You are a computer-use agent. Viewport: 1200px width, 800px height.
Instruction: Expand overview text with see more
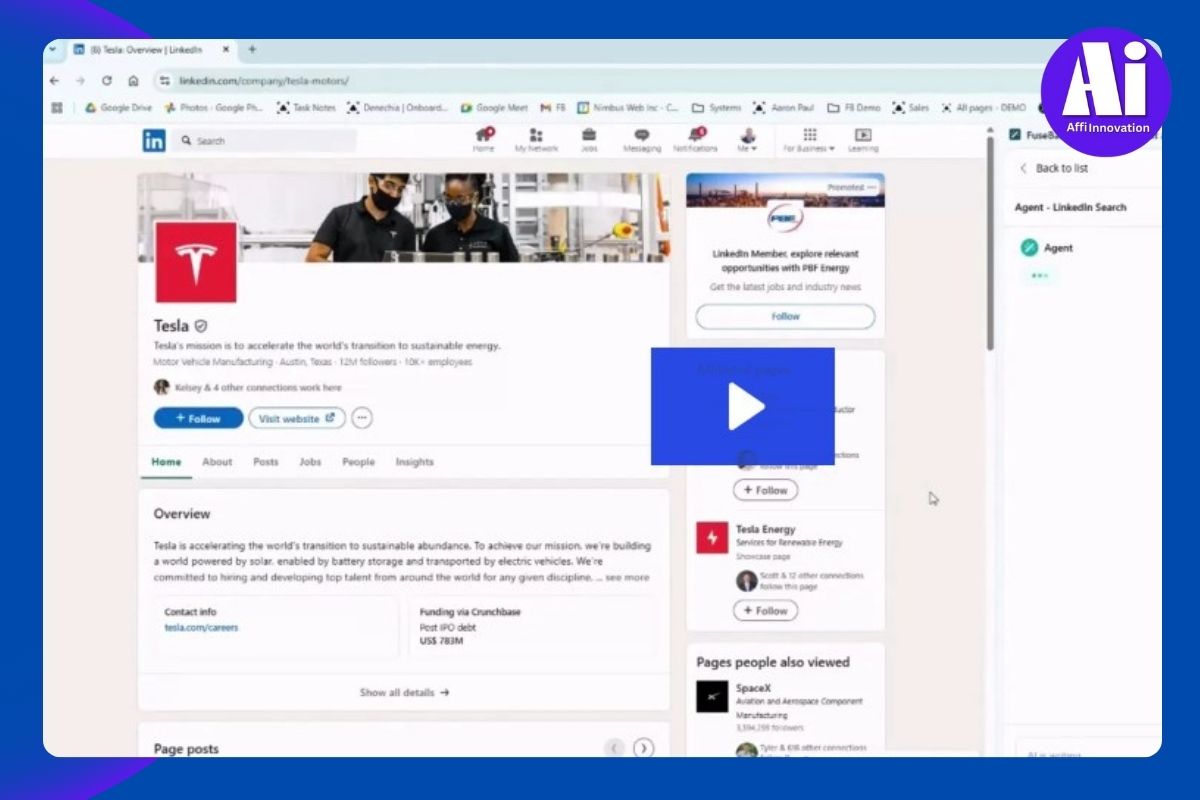(x=627, y=577)
